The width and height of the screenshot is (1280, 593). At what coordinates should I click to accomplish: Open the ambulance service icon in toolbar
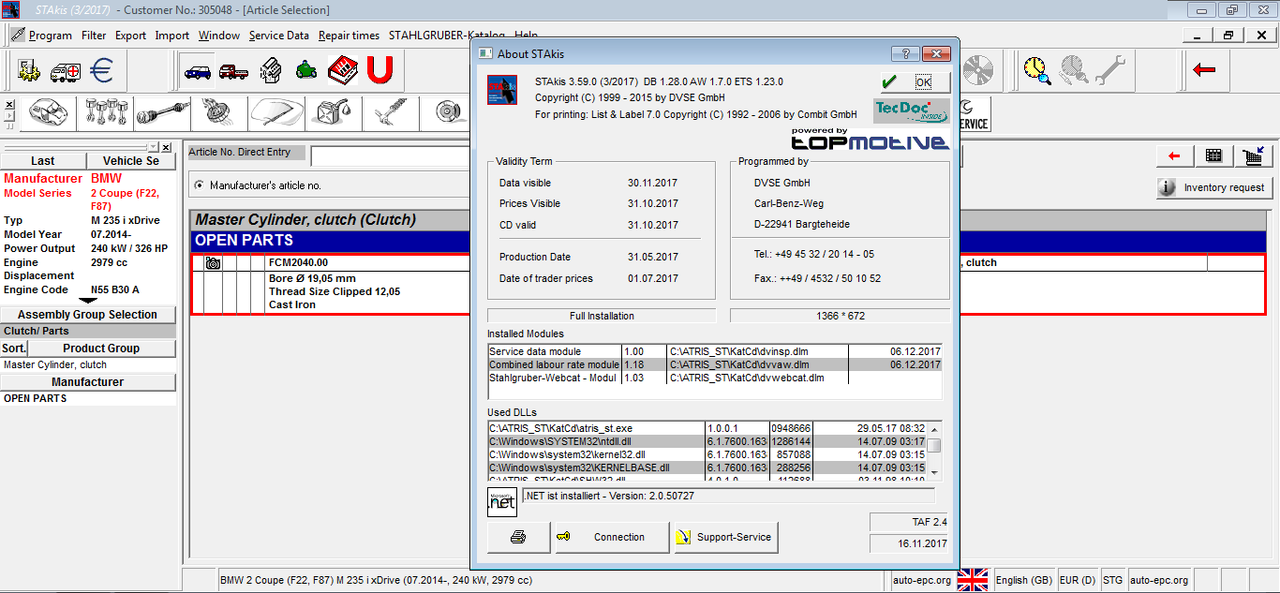click(x=66, y=71)
